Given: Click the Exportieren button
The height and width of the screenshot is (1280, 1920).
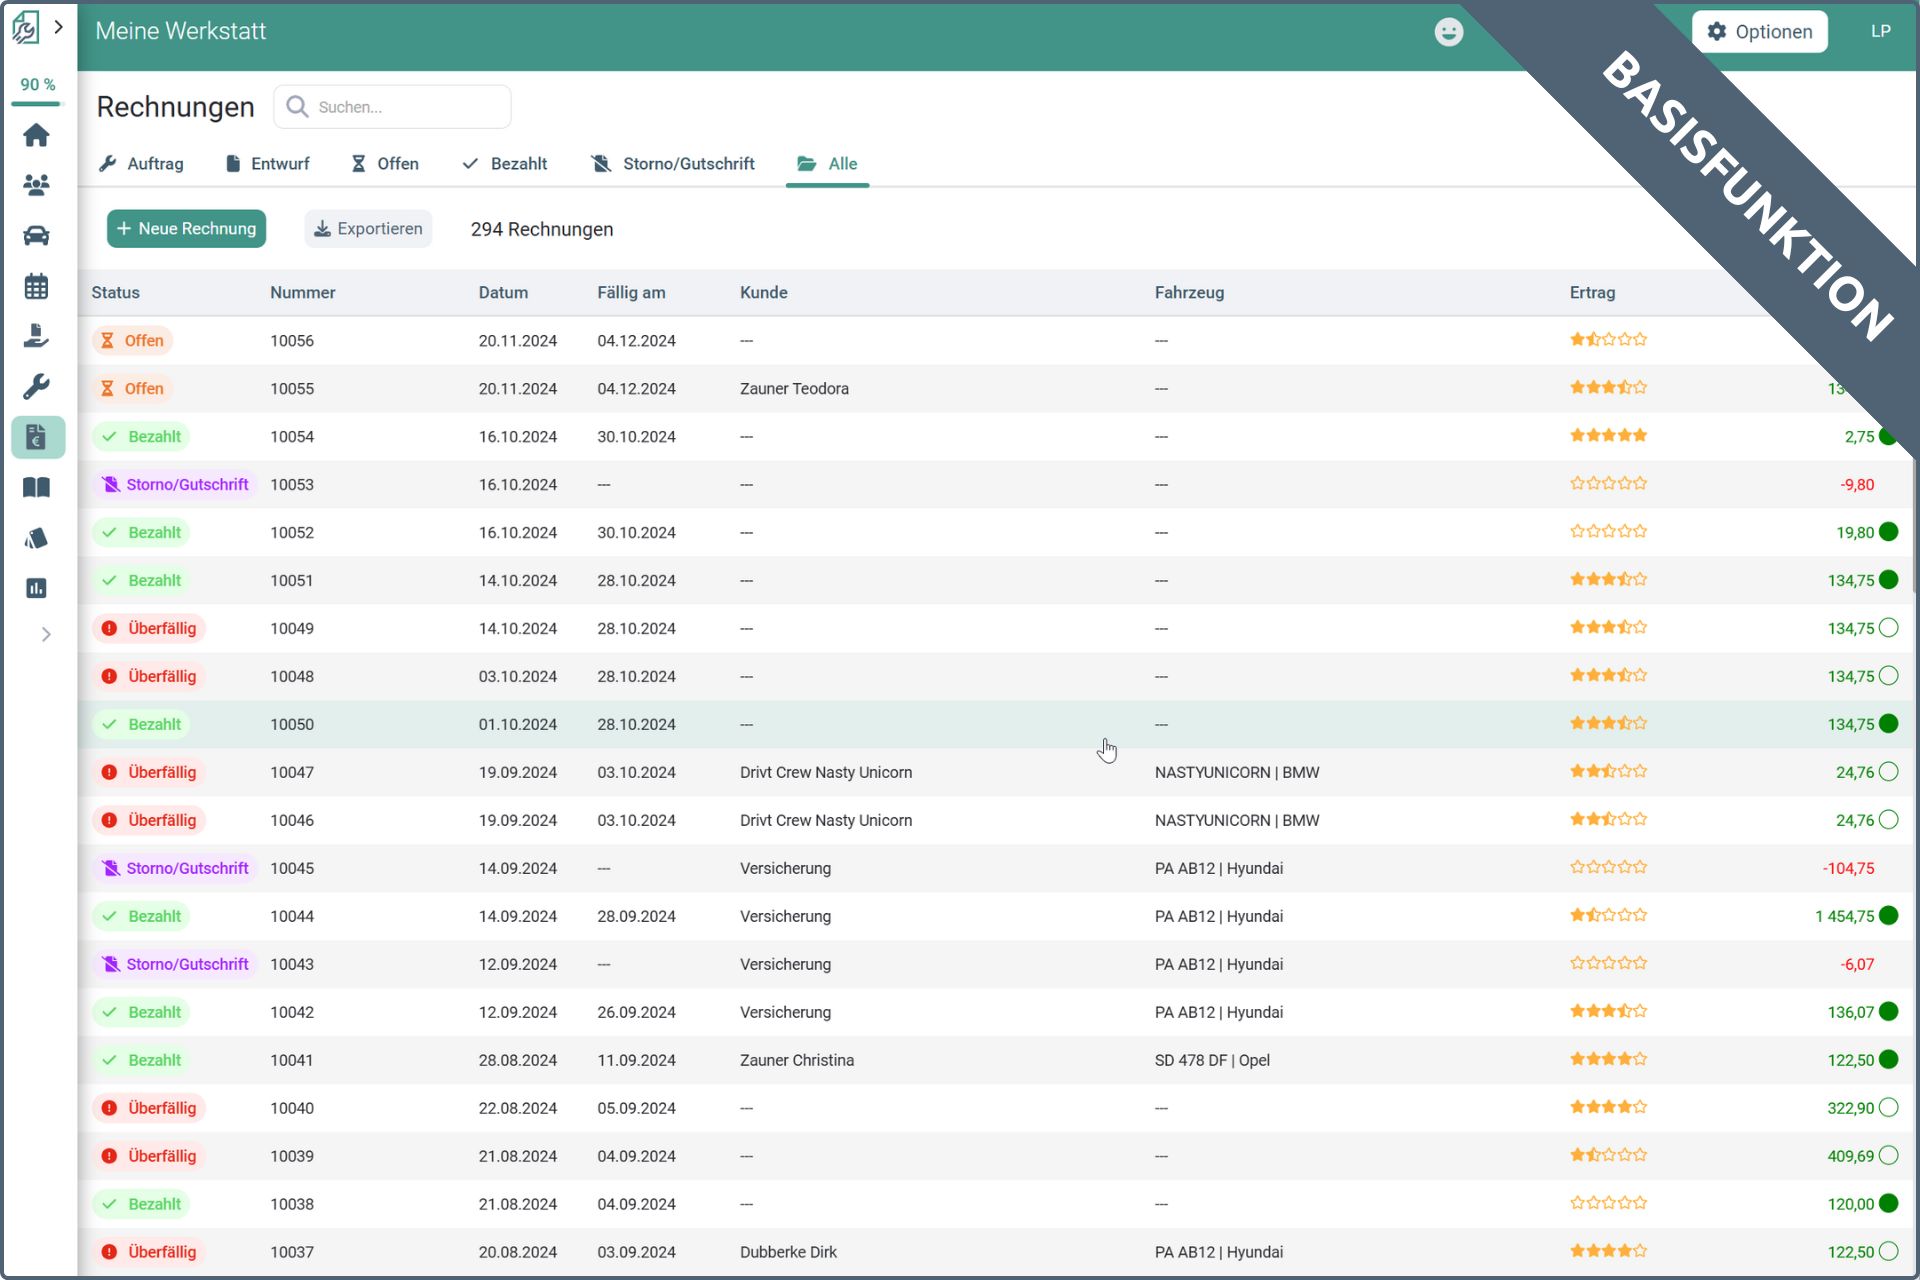Looking at the screenshot, I should [x=368, y=229].
